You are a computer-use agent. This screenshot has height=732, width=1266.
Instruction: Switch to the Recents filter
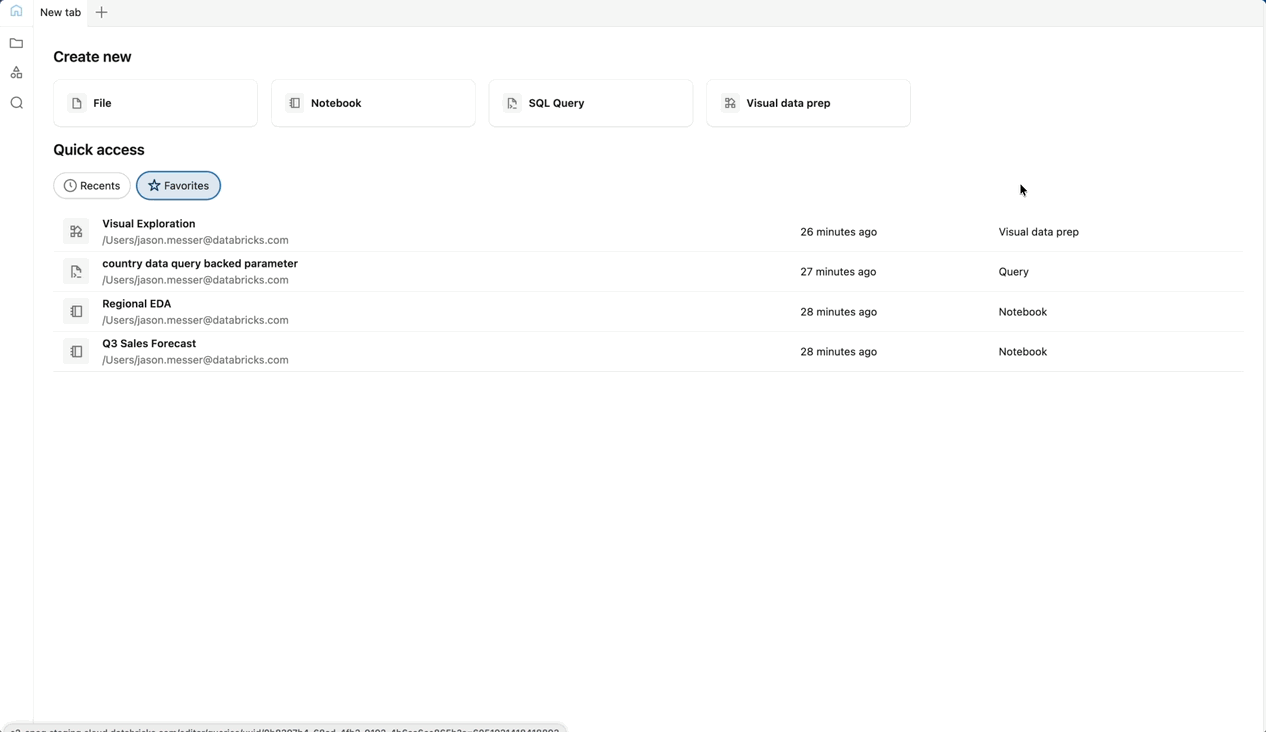92,186
